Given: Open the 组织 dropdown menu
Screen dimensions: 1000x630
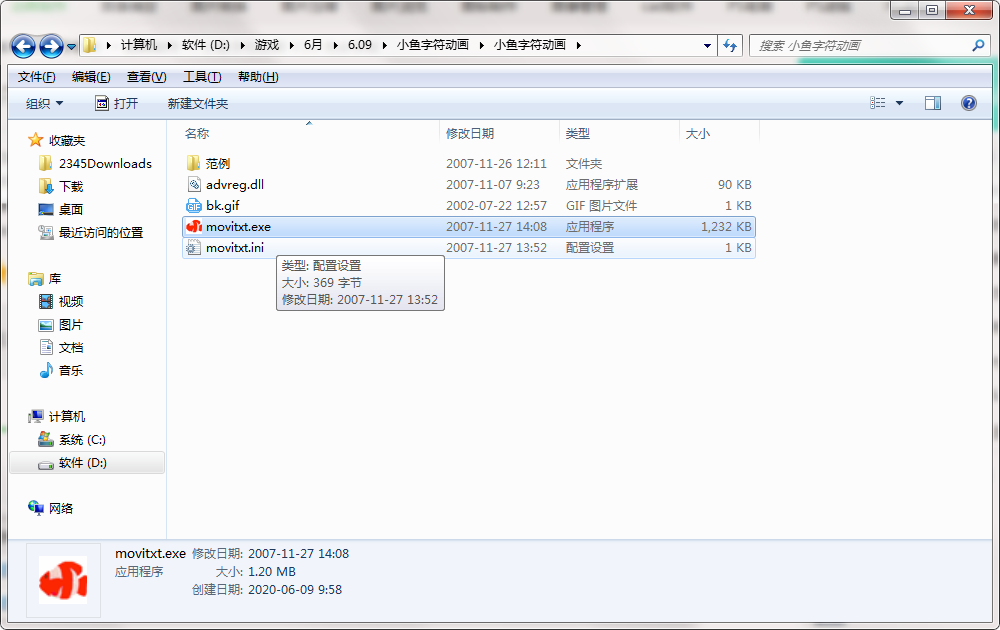Looking at the screenshot, I should tap(44, 103).
